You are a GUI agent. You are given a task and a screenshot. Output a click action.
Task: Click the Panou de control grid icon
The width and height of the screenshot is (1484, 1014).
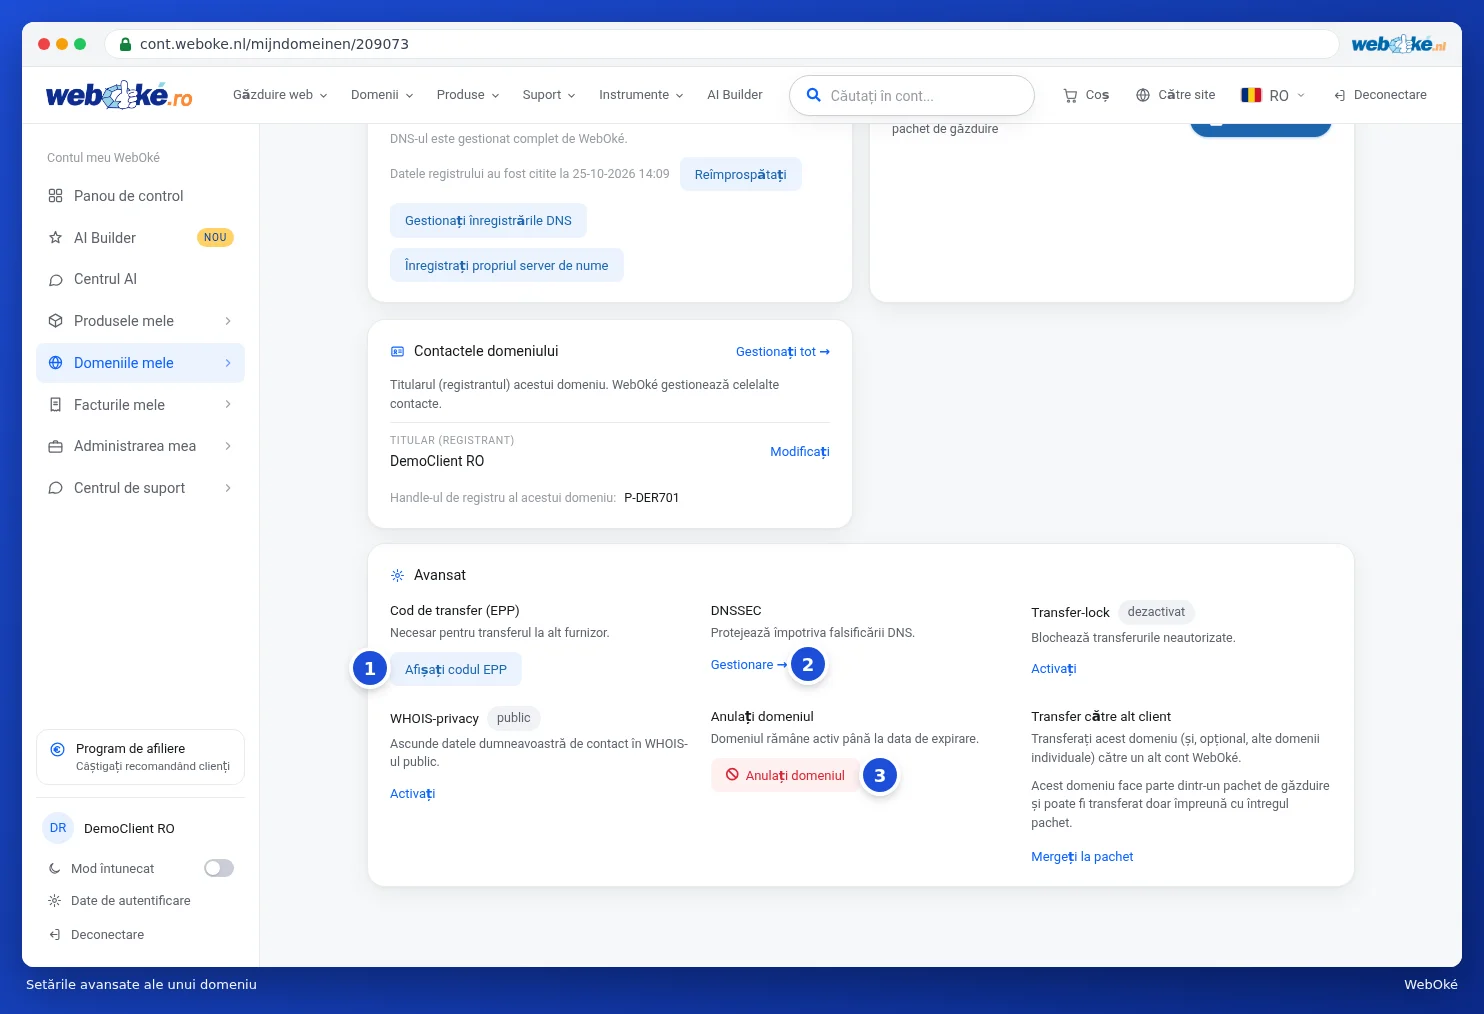click(x=56, y=196)
